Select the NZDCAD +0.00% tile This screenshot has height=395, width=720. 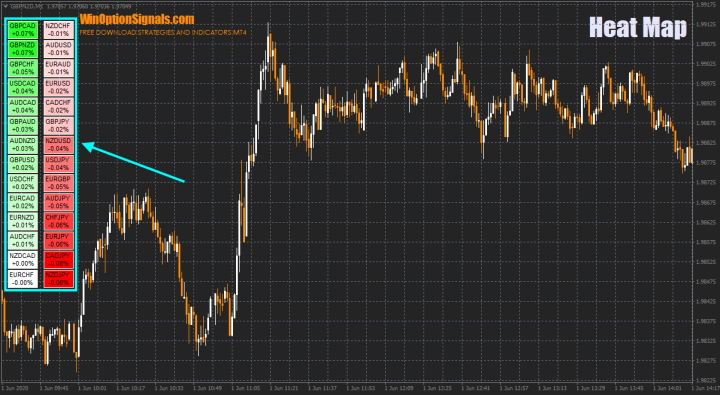[22, 260]
